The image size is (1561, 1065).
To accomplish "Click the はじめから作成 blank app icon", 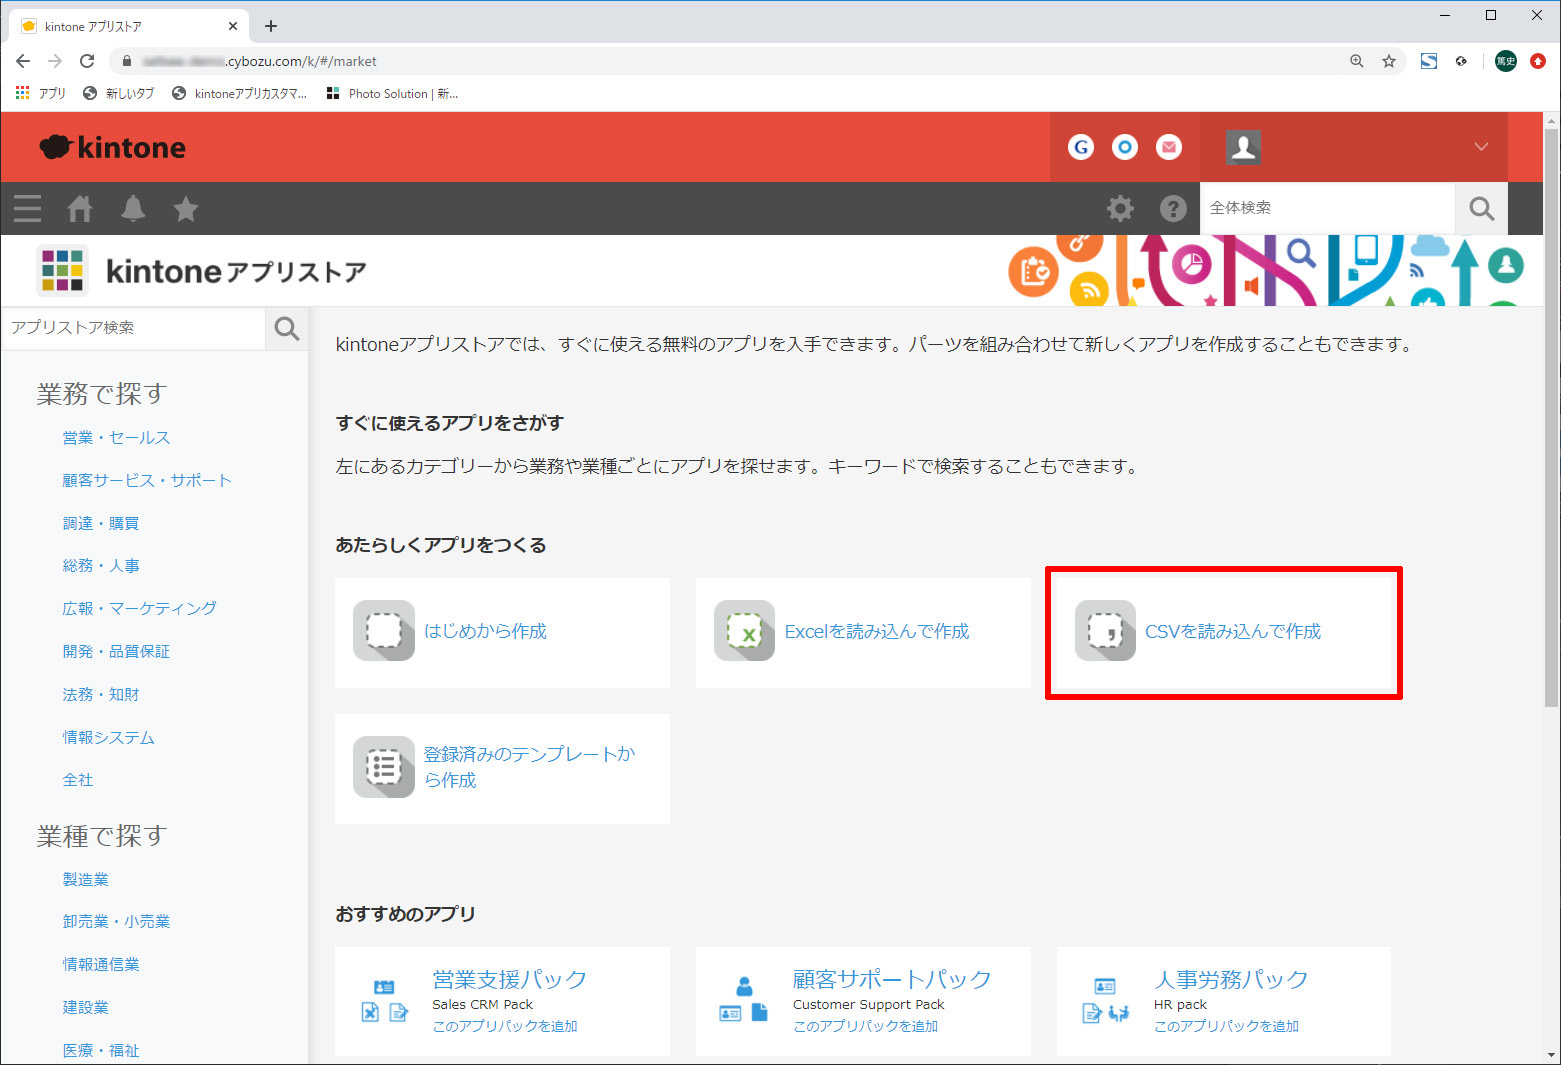I will point(384,631).
